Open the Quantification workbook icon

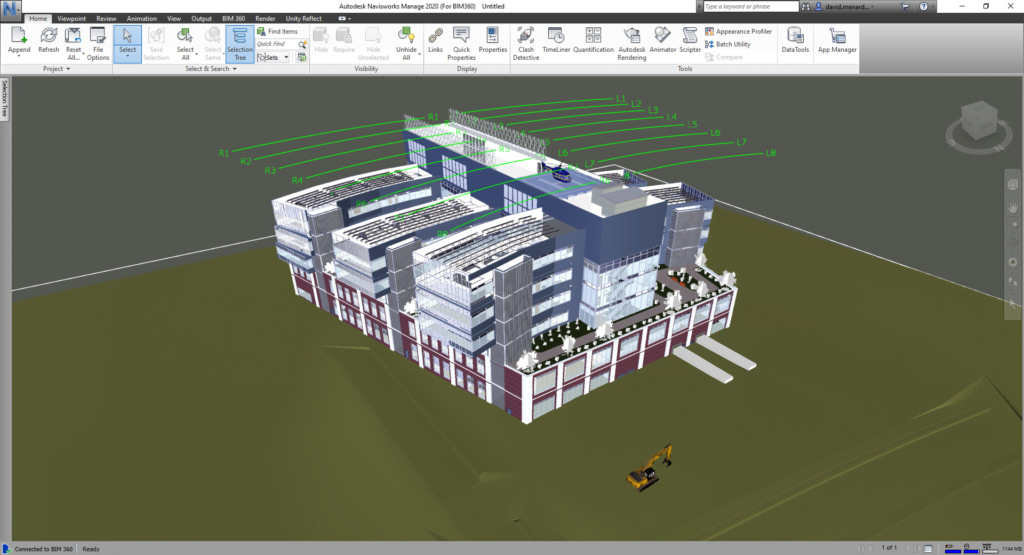(x=593, y=40)
